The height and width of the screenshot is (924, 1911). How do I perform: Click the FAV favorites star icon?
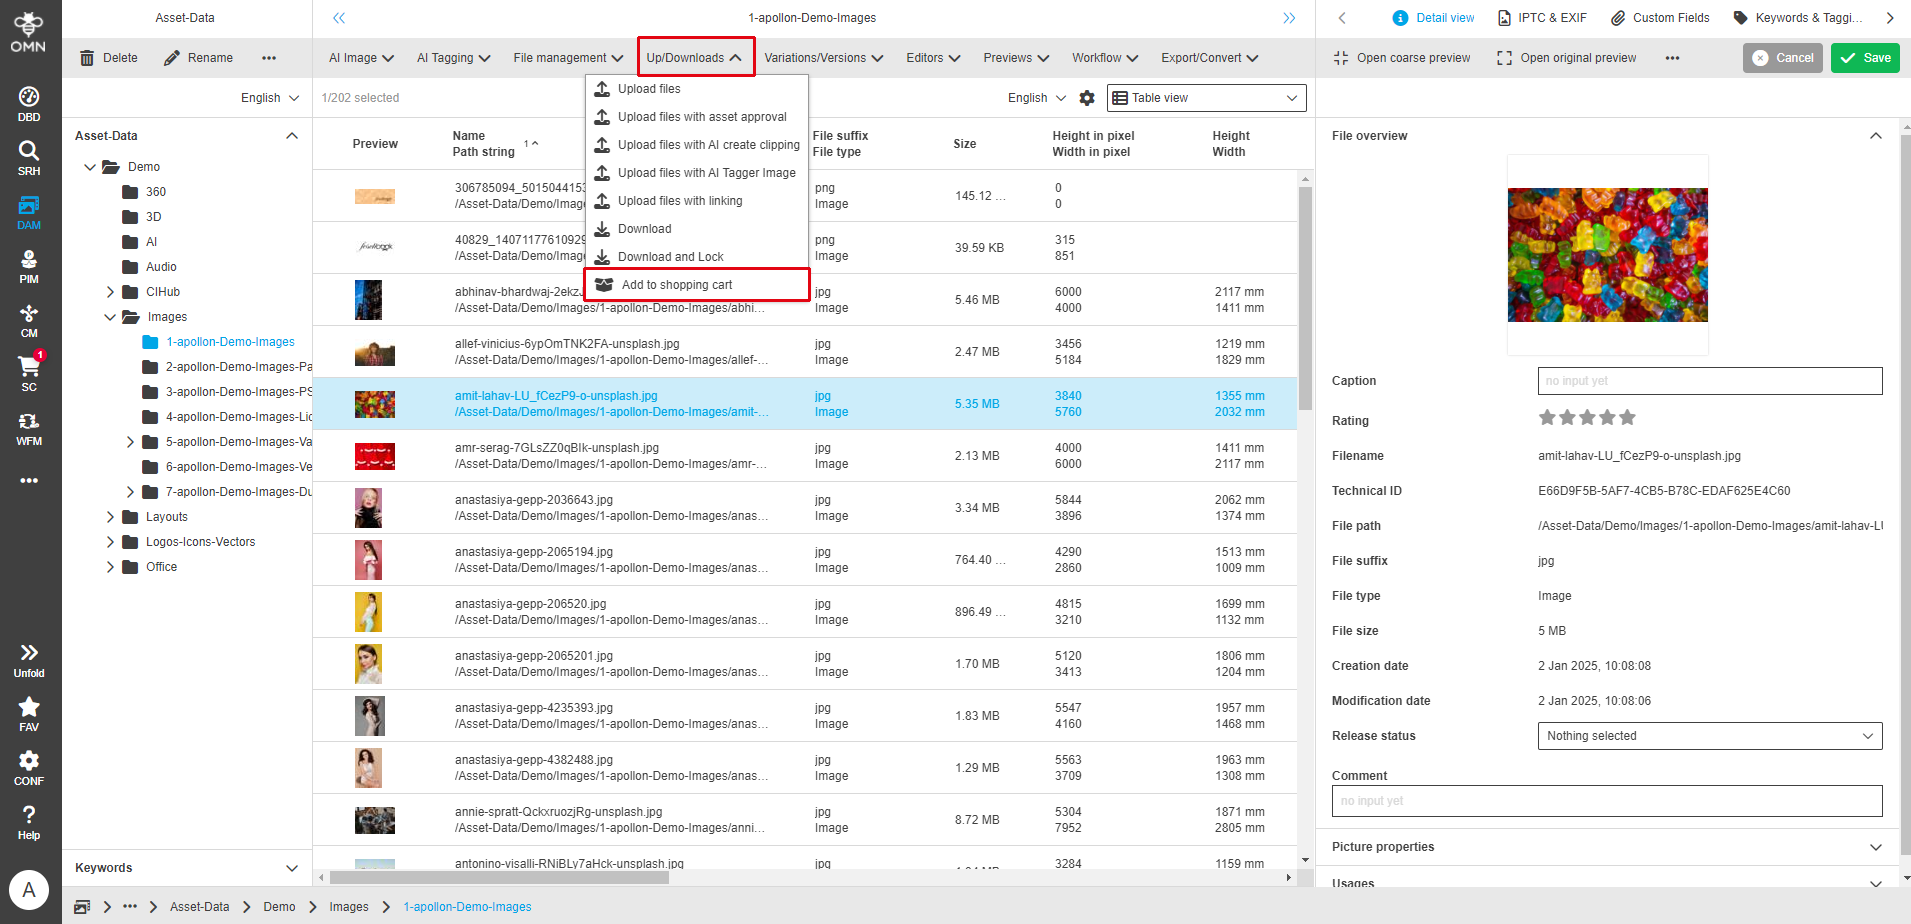[29, 713]
